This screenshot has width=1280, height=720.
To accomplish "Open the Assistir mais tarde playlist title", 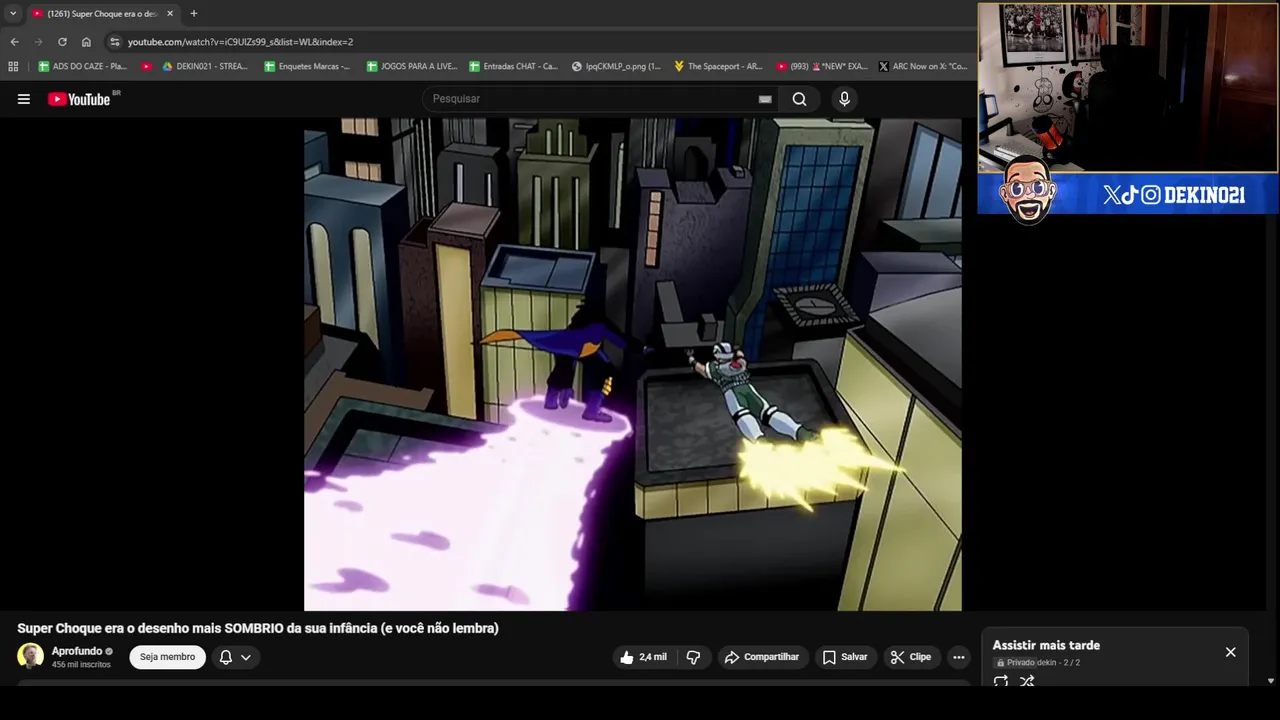I will (x=1046, y=645).
